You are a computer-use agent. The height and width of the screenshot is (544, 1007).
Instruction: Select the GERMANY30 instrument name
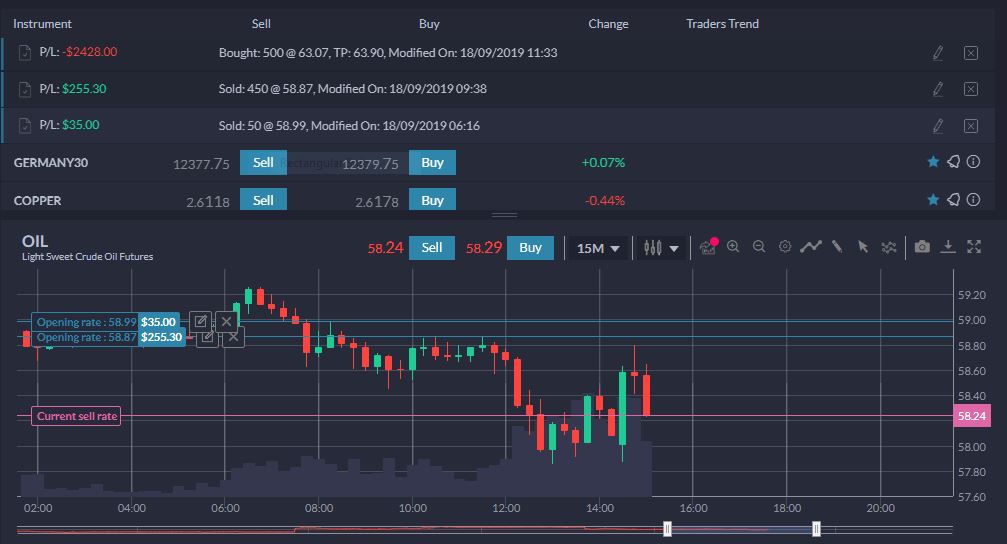[51, 162]
